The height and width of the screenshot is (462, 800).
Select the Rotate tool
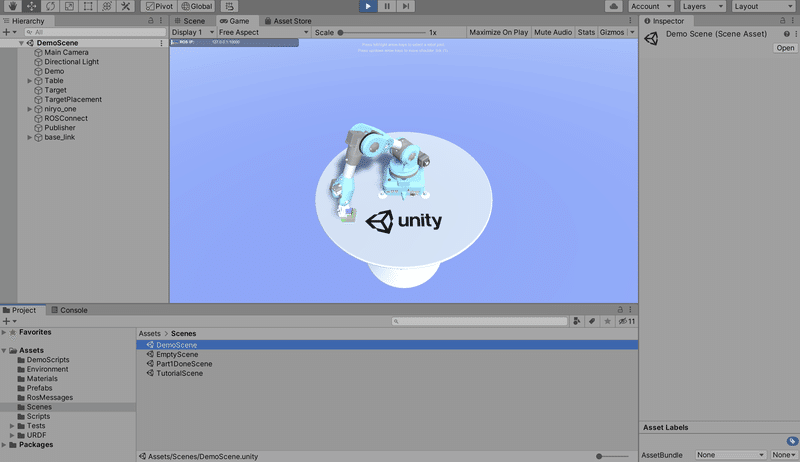click(50, 6)
